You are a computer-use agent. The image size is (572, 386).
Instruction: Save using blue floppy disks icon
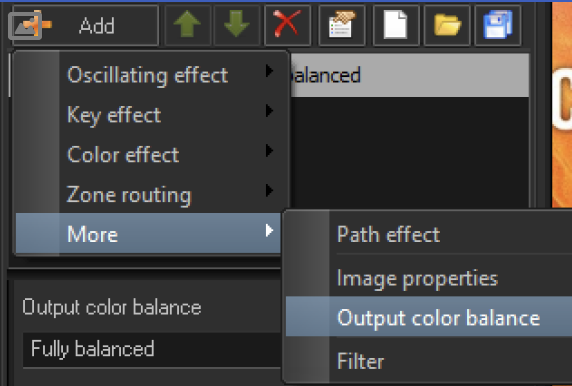coord(498,25)
